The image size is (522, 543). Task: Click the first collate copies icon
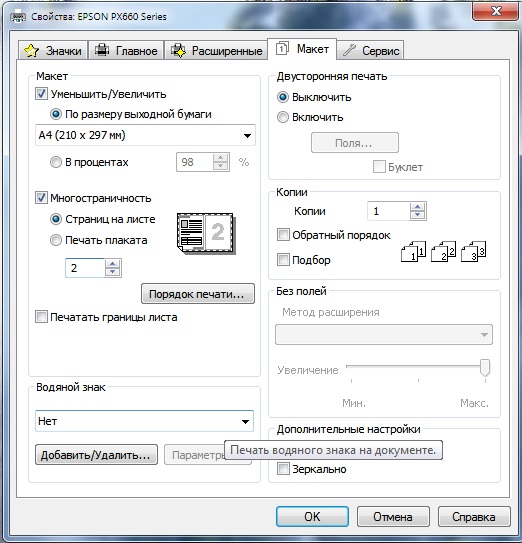pos(413,251)
